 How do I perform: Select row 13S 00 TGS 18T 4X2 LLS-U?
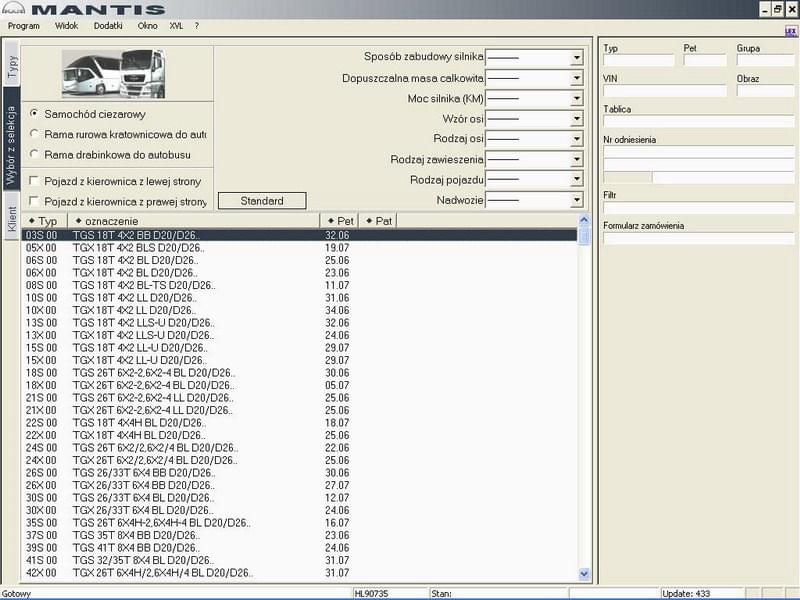click(x=299, y=323)
